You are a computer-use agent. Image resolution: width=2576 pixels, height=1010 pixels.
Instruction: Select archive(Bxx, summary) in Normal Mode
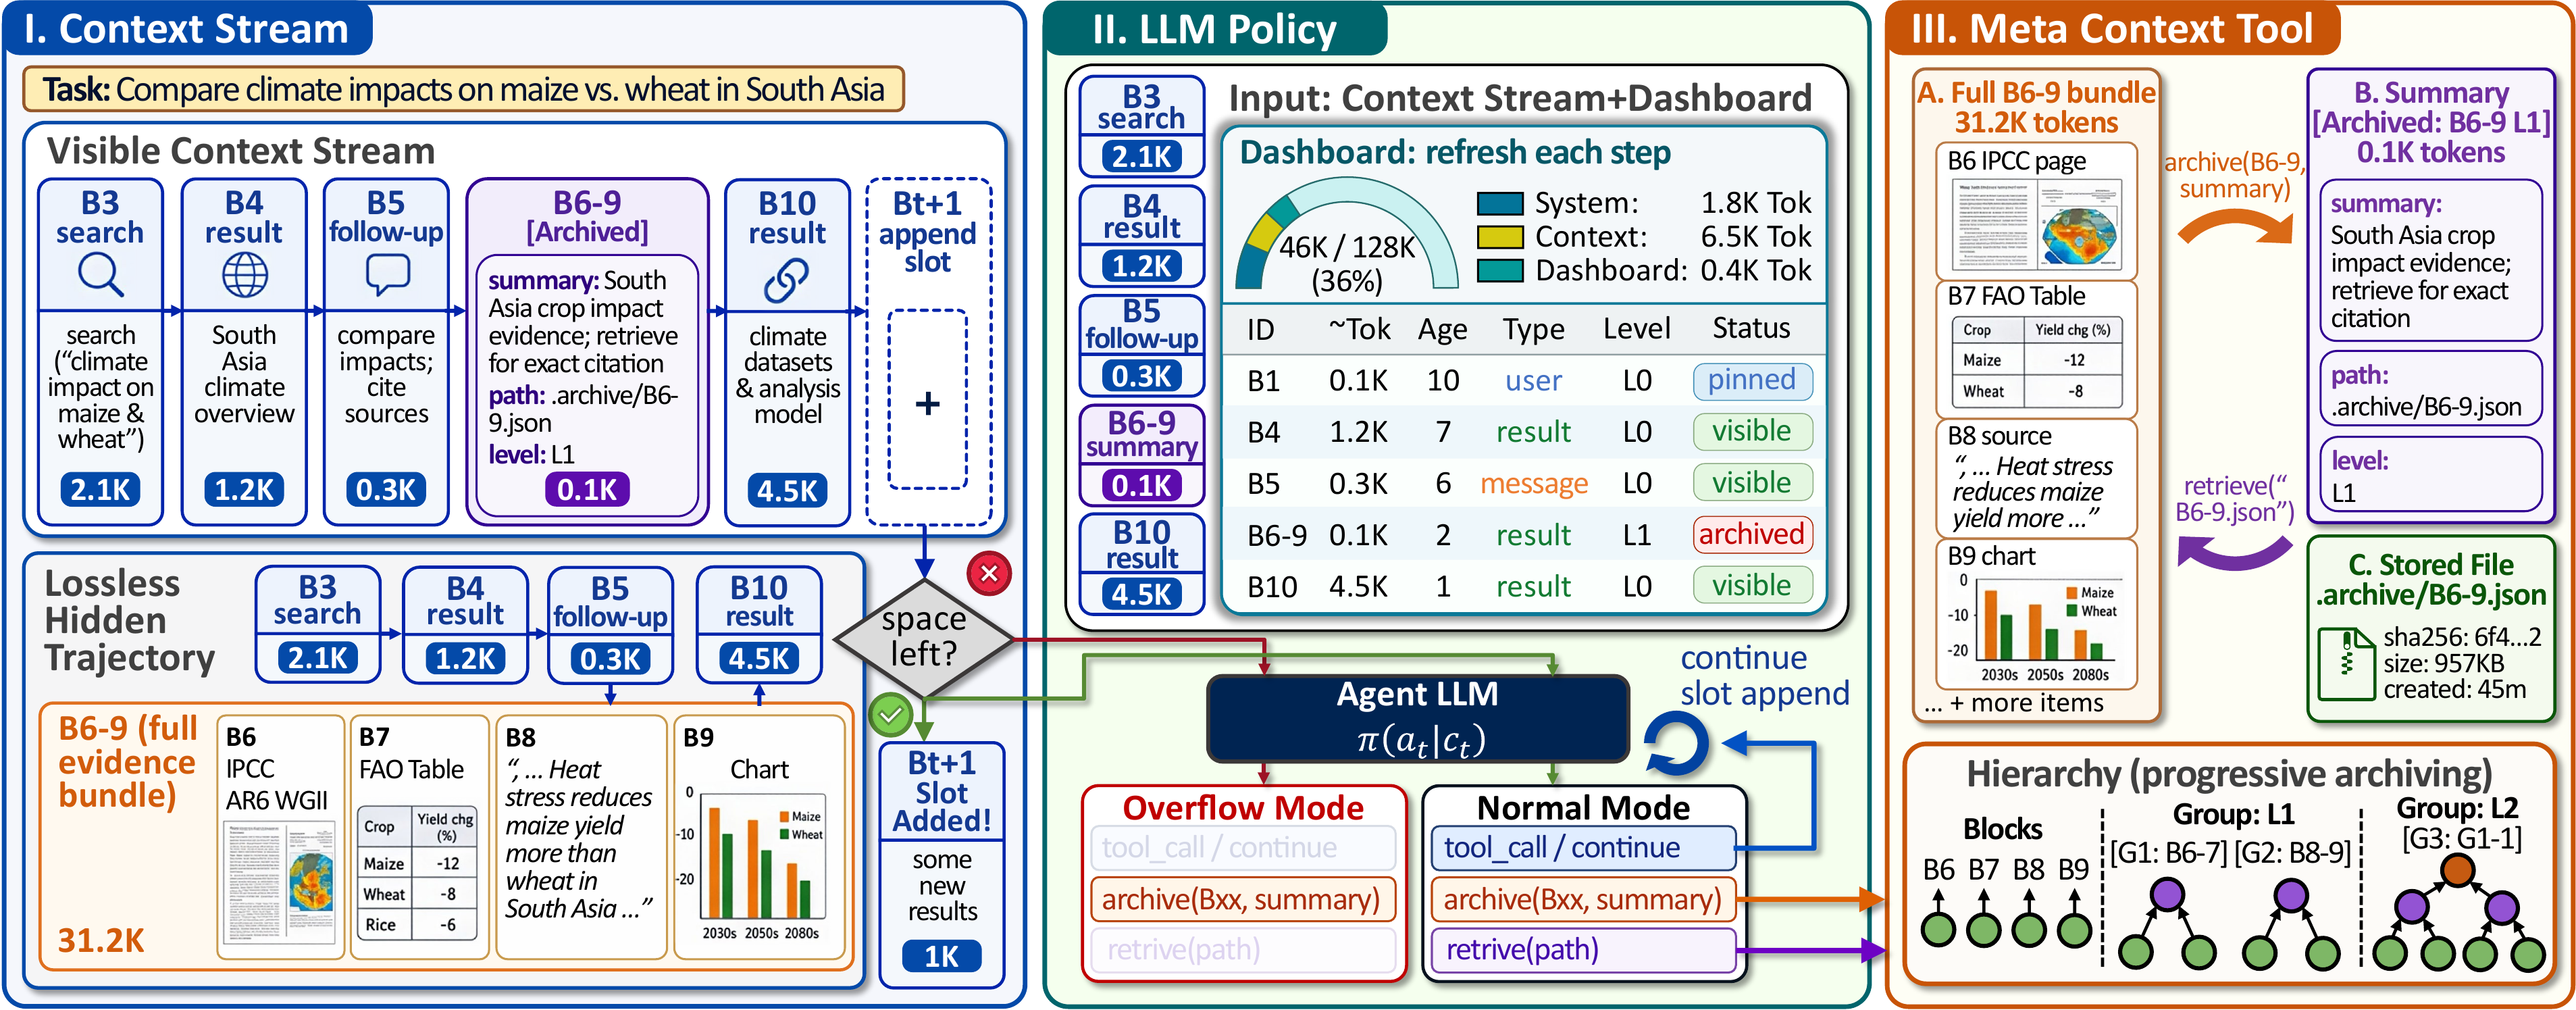tap(1583, 899)
